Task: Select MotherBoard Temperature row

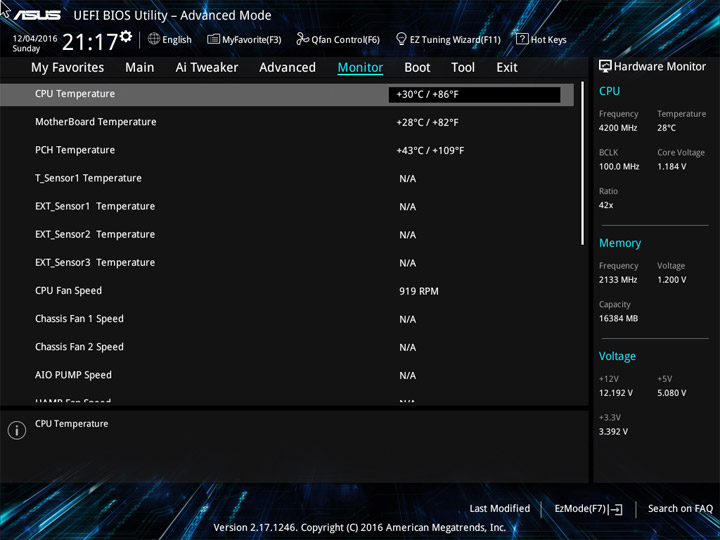Action: (287, 122)
